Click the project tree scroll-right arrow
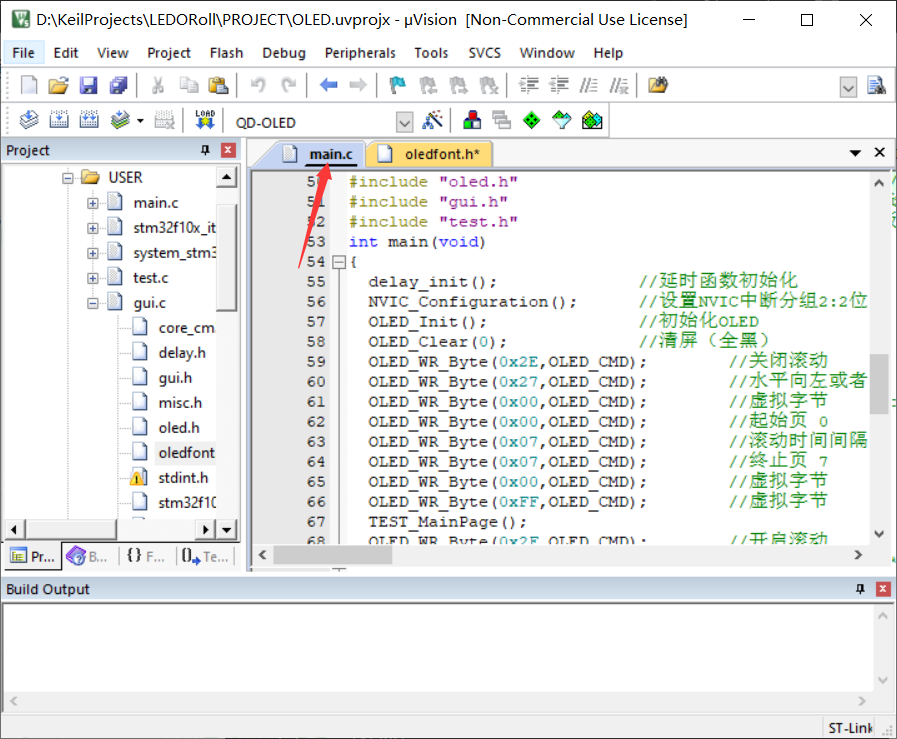 (x=206, y=530)
